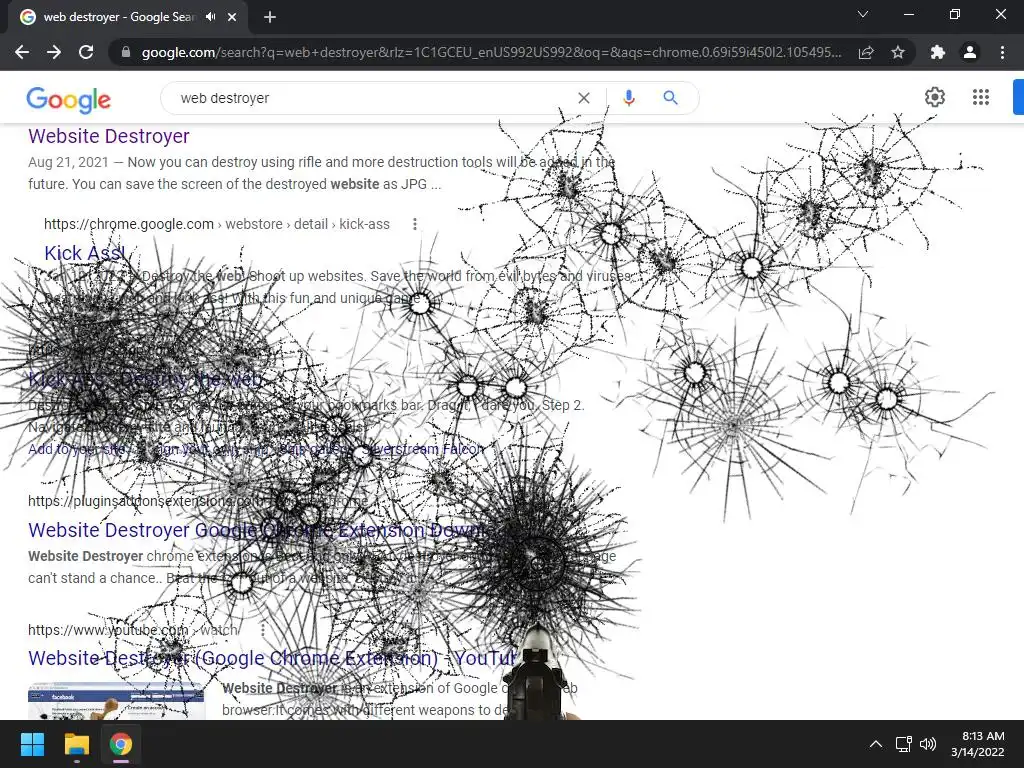Open the Google apps grid
This screenshot has width=1024, height=768.
pyautogui.click(x=981, y=97)
